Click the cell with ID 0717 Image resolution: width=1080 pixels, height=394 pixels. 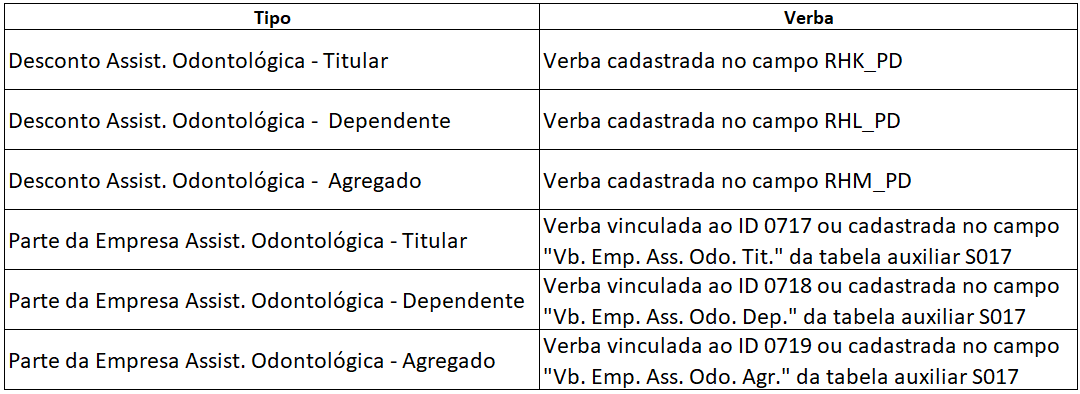(x=809, y=240)
